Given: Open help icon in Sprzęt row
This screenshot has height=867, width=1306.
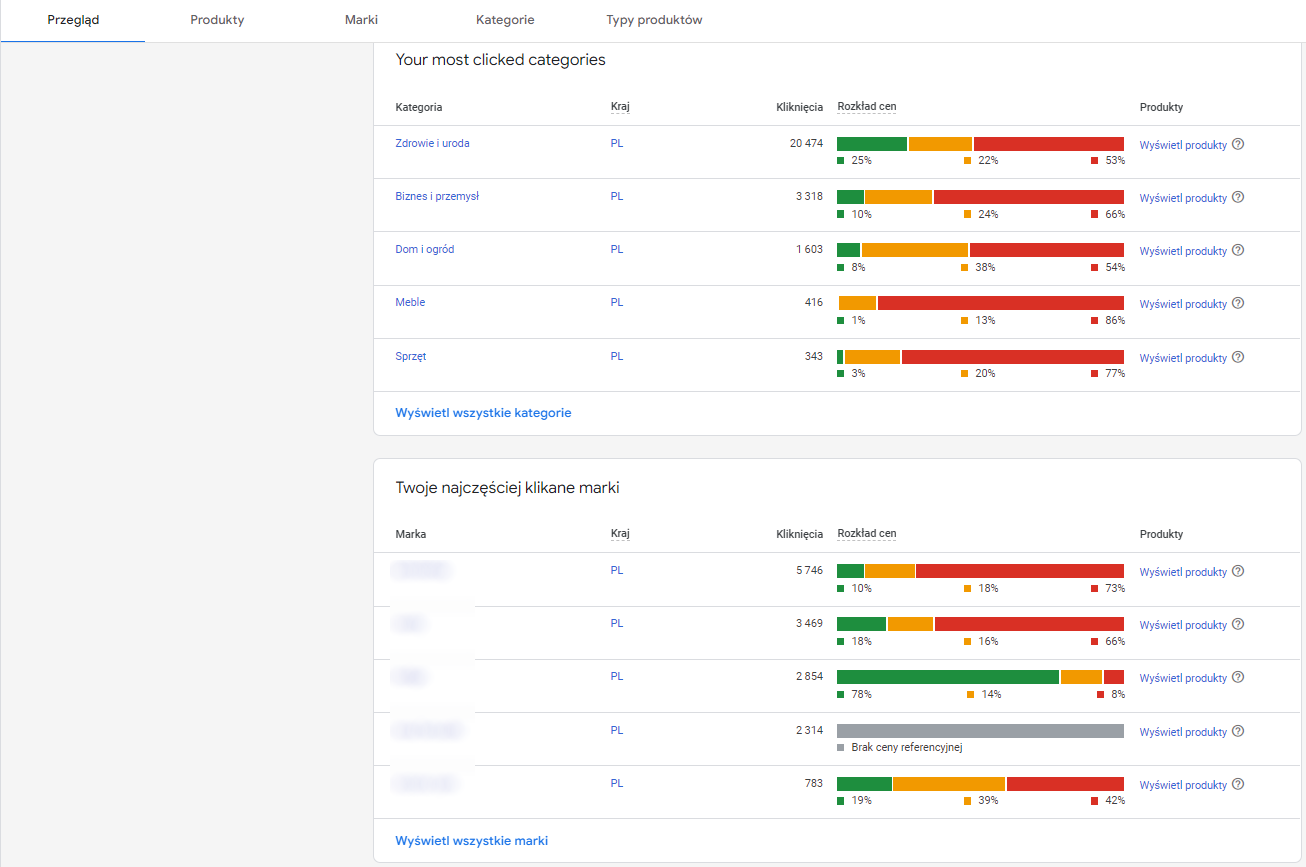Looking at the screenshot, I should coord(1238,357).
